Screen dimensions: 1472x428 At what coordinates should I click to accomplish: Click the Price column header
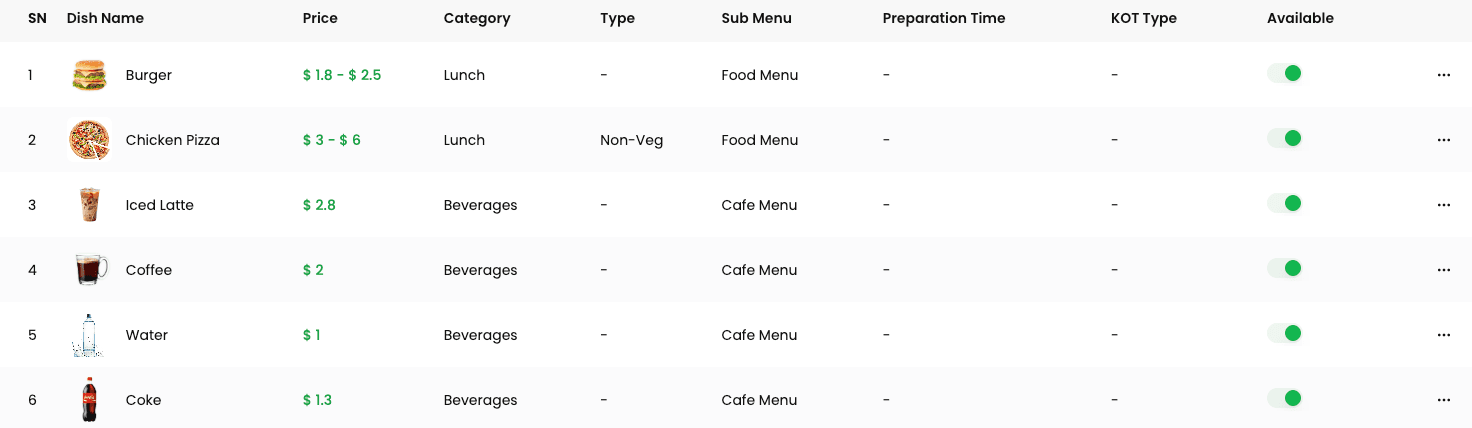[320, 18]
